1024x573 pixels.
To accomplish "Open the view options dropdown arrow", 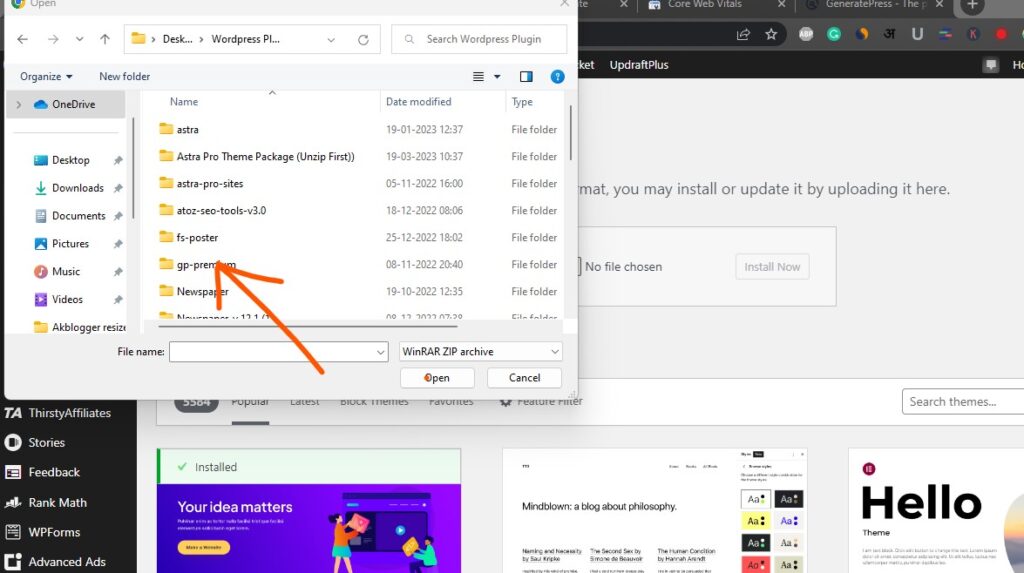I will (497, 76).
